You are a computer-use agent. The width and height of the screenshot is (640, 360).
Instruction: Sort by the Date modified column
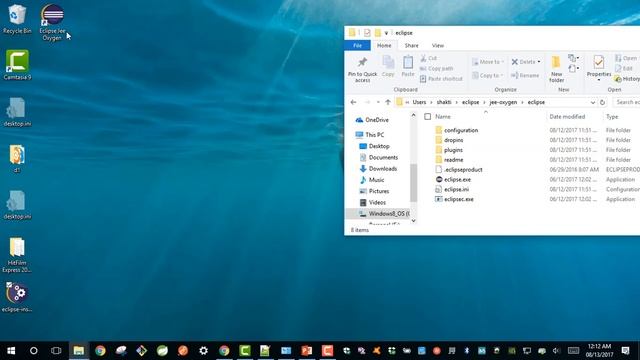[x=567, y=117]
